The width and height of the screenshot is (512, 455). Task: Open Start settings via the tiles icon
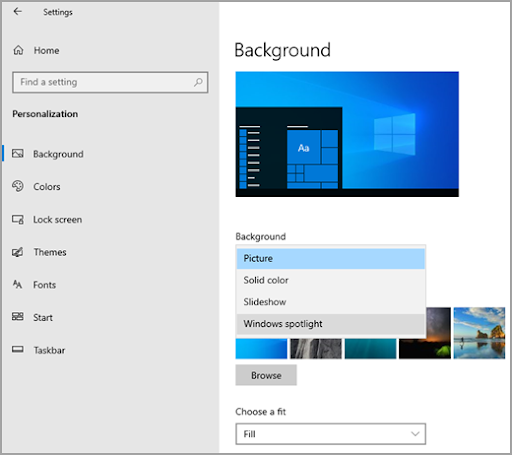pyautogui.click(x=18, y=316)
